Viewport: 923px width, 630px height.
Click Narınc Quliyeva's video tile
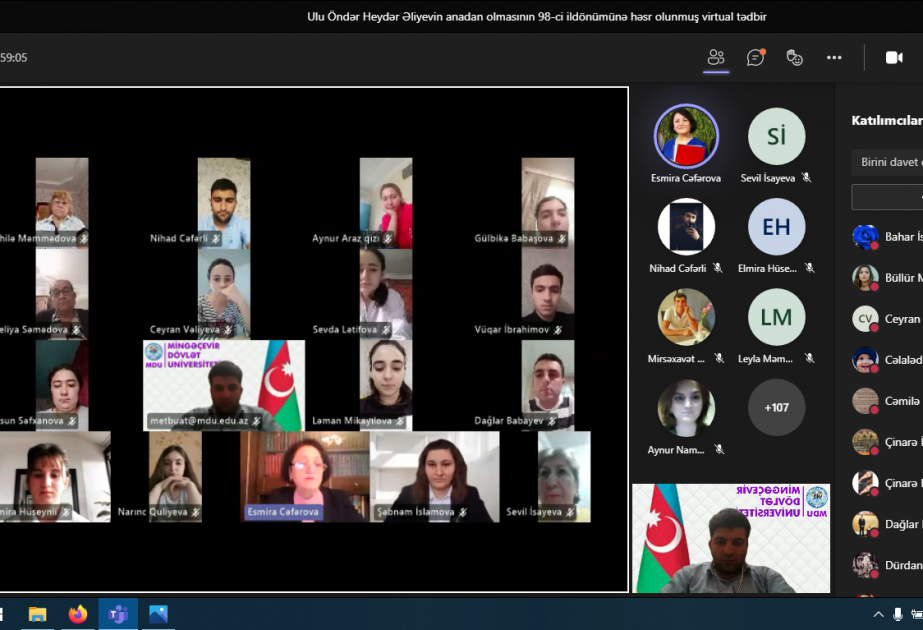(x=175, y=476)
